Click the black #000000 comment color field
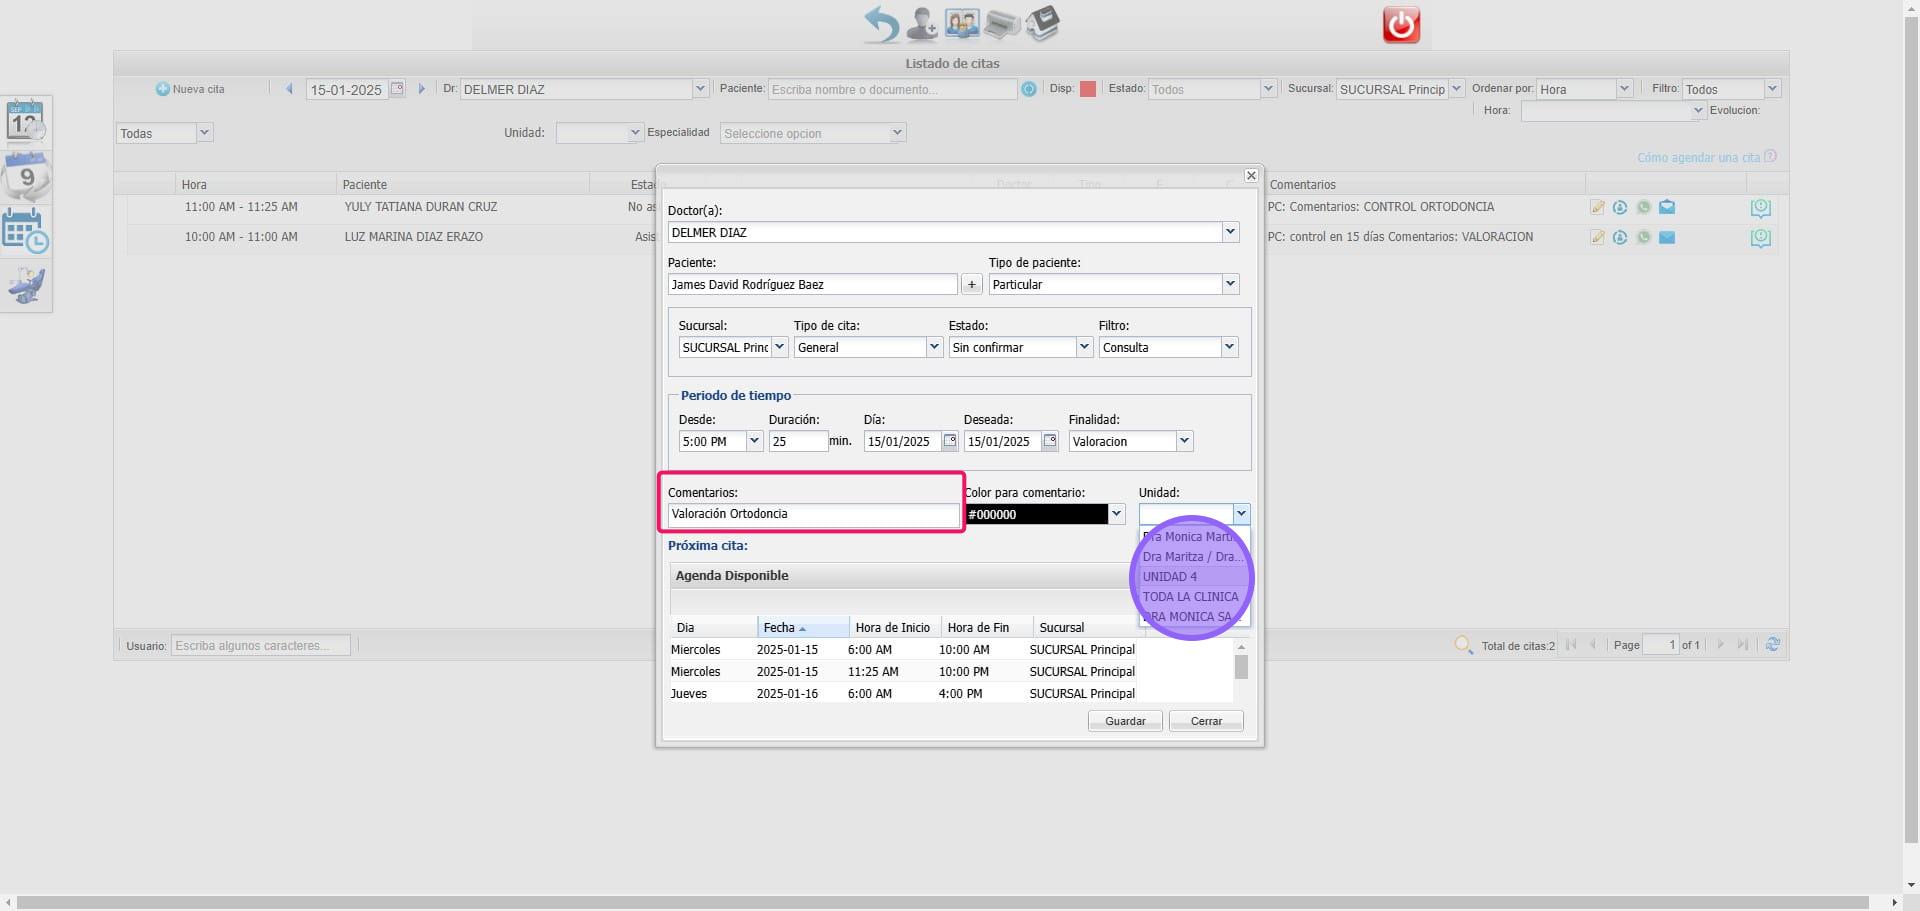The width and height of the screenshot is (1920, 911). pyautogui.click(x=1036, y=514)
